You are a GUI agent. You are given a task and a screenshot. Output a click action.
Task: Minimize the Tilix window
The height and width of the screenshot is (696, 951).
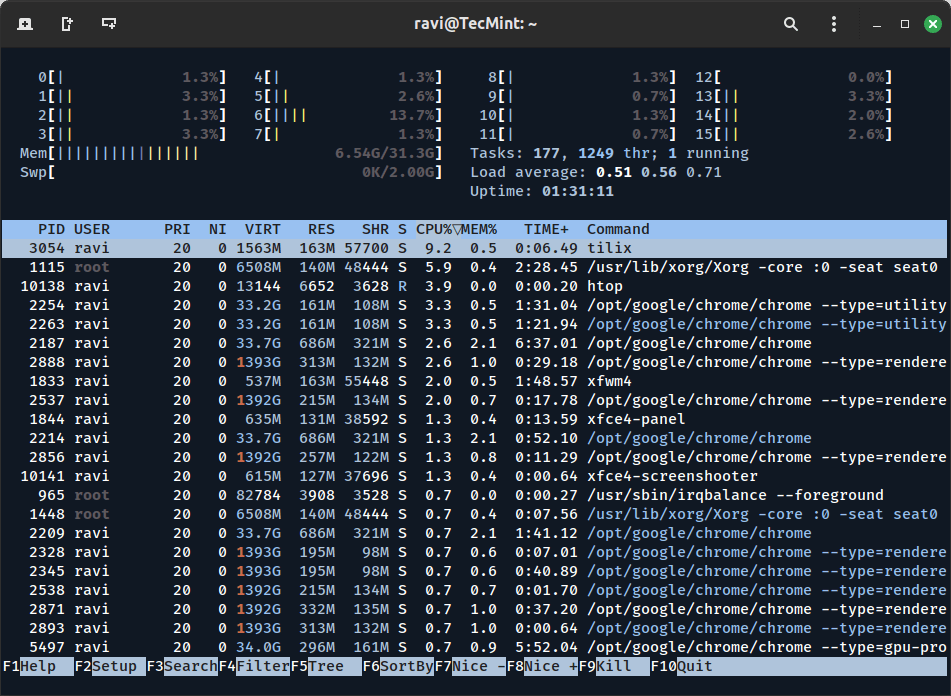point(876,24)
